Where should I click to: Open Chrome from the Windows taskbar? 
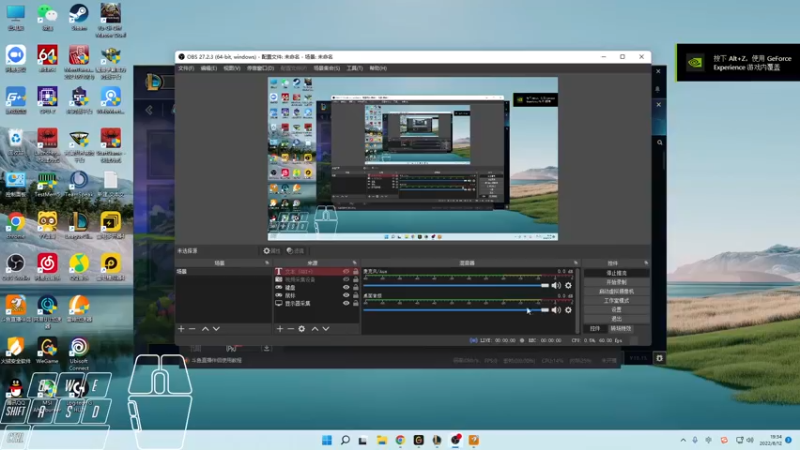(400, 440)
